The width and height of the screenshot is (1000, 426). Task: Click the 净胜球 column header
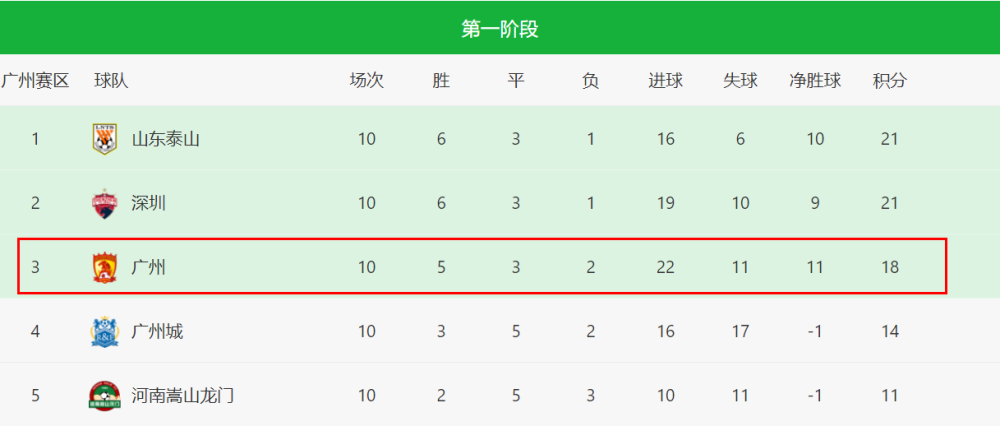click(815, 81)
